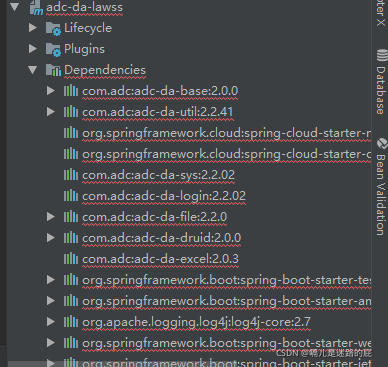Click the Database tool window icon
This screenshot has width=388, height=367.
[x=382, y=55]
